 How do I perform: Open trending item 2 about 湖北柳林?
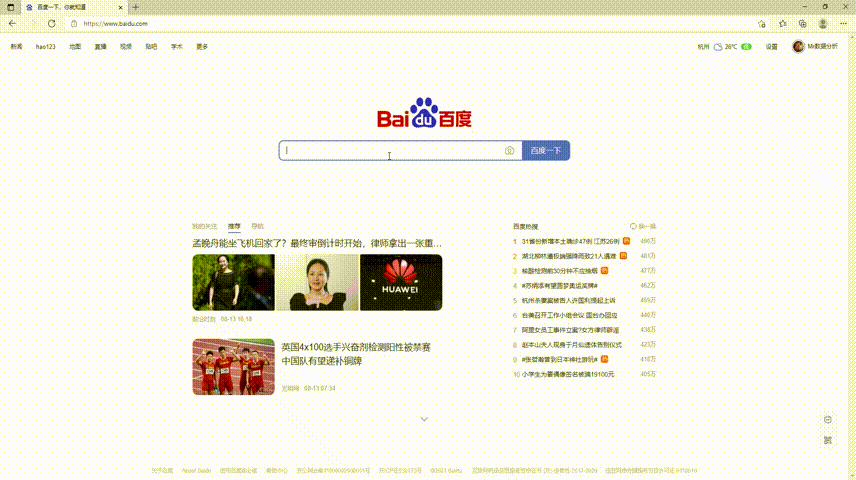[x=569, y=256]
